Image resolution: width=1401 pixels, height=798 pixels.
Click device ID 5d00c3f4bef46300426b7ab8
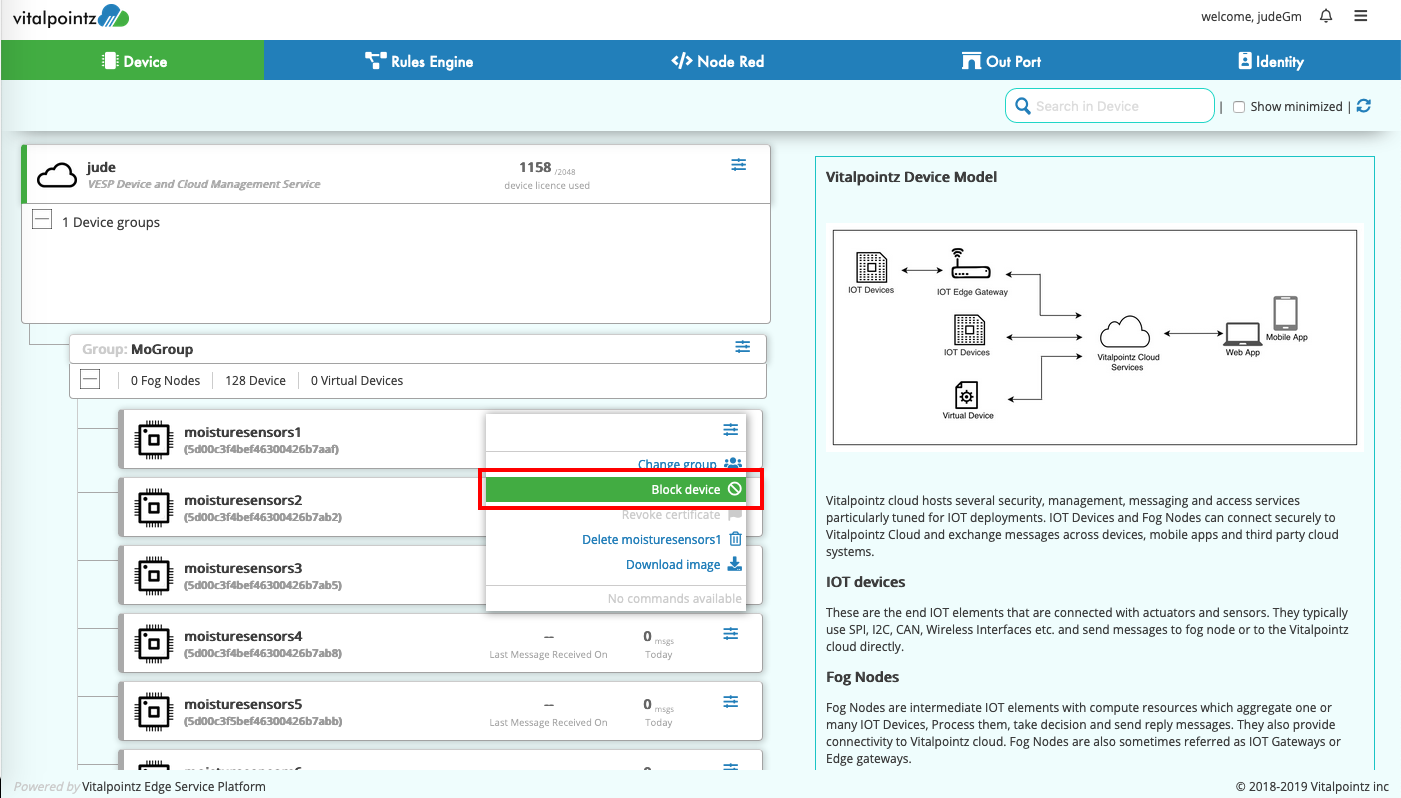262,653
